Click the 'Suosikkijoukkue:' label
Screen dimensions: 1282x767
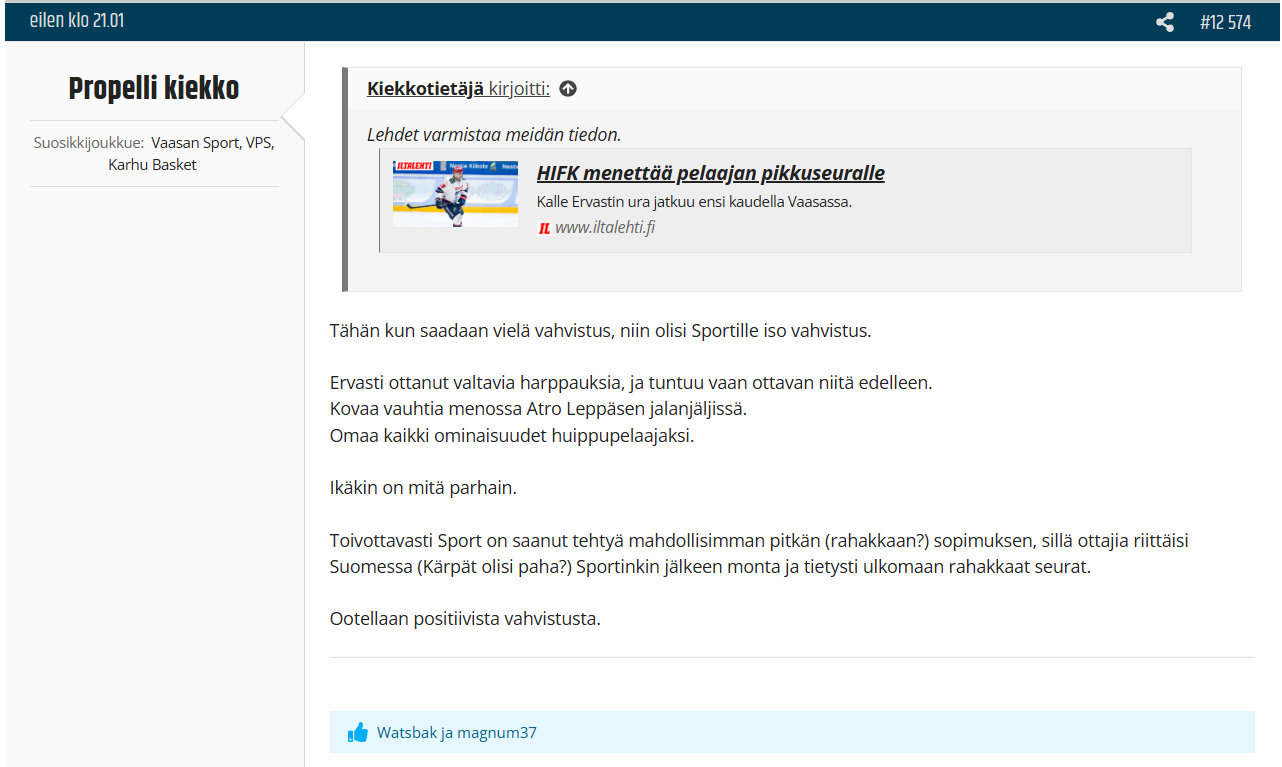89,142
